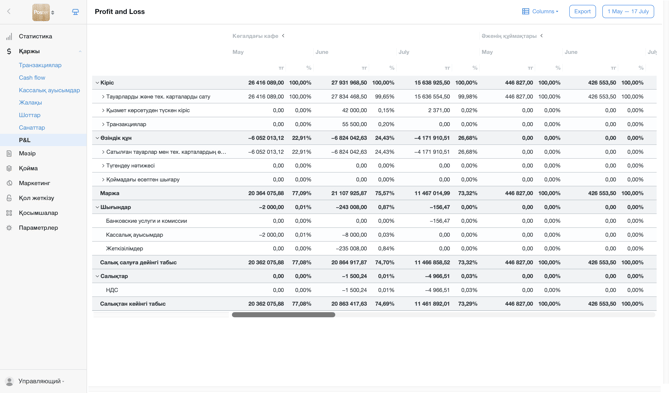Collapse the Салықтар row group
The height and width of the screenshot is (393, 670).
point(97,276)
